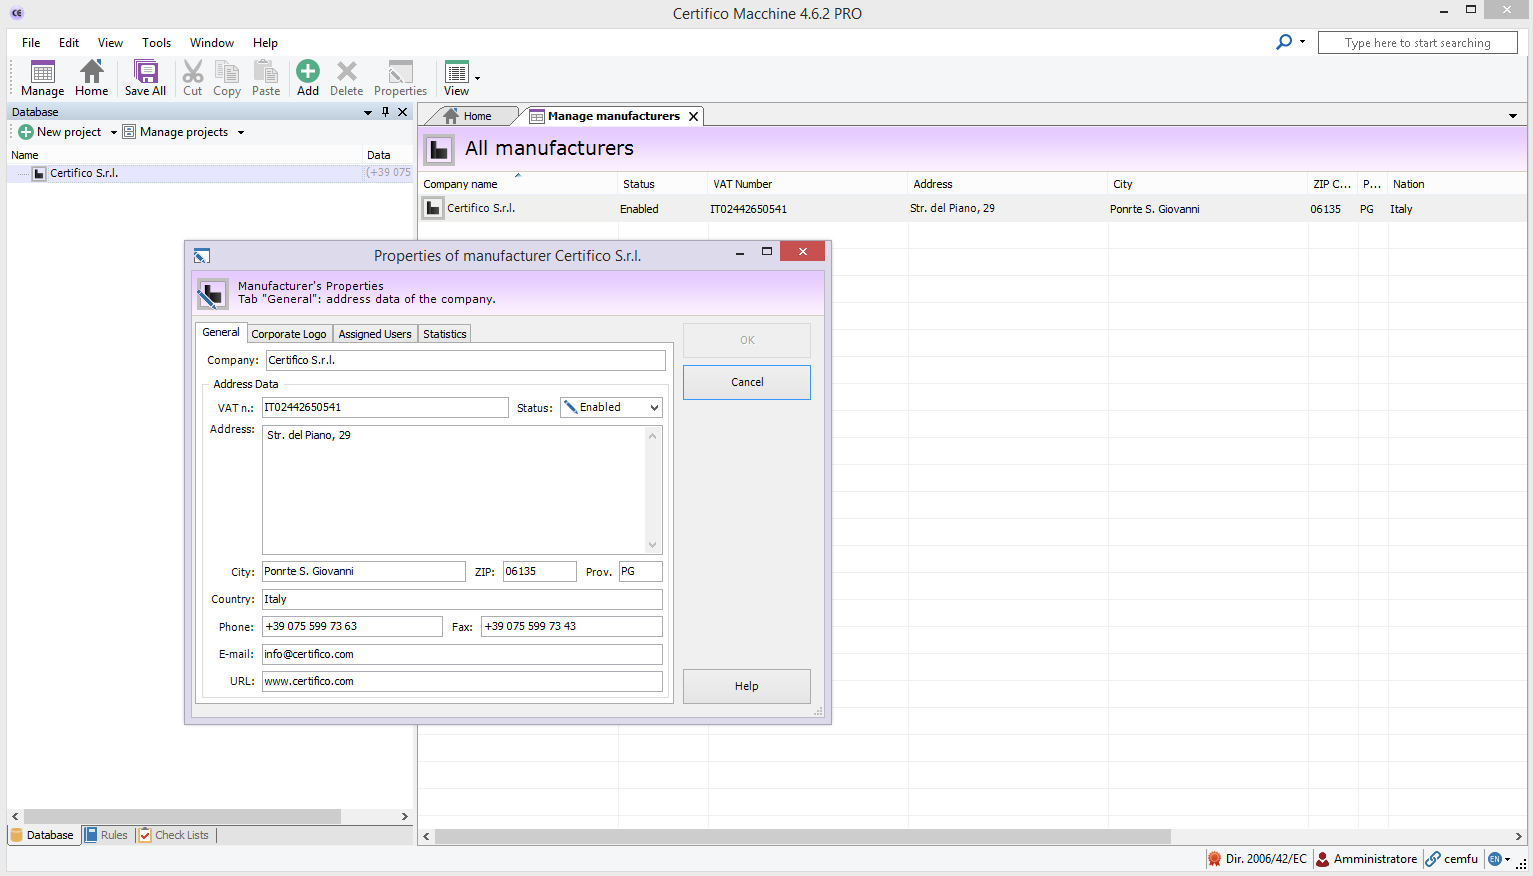Click the Save All icon

(146, 72)
